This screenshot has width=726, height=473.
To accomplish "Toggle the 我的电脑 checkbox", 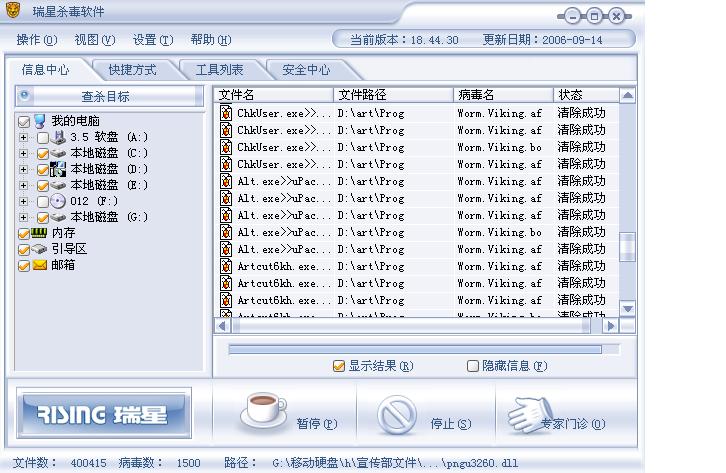I will 24,122.
